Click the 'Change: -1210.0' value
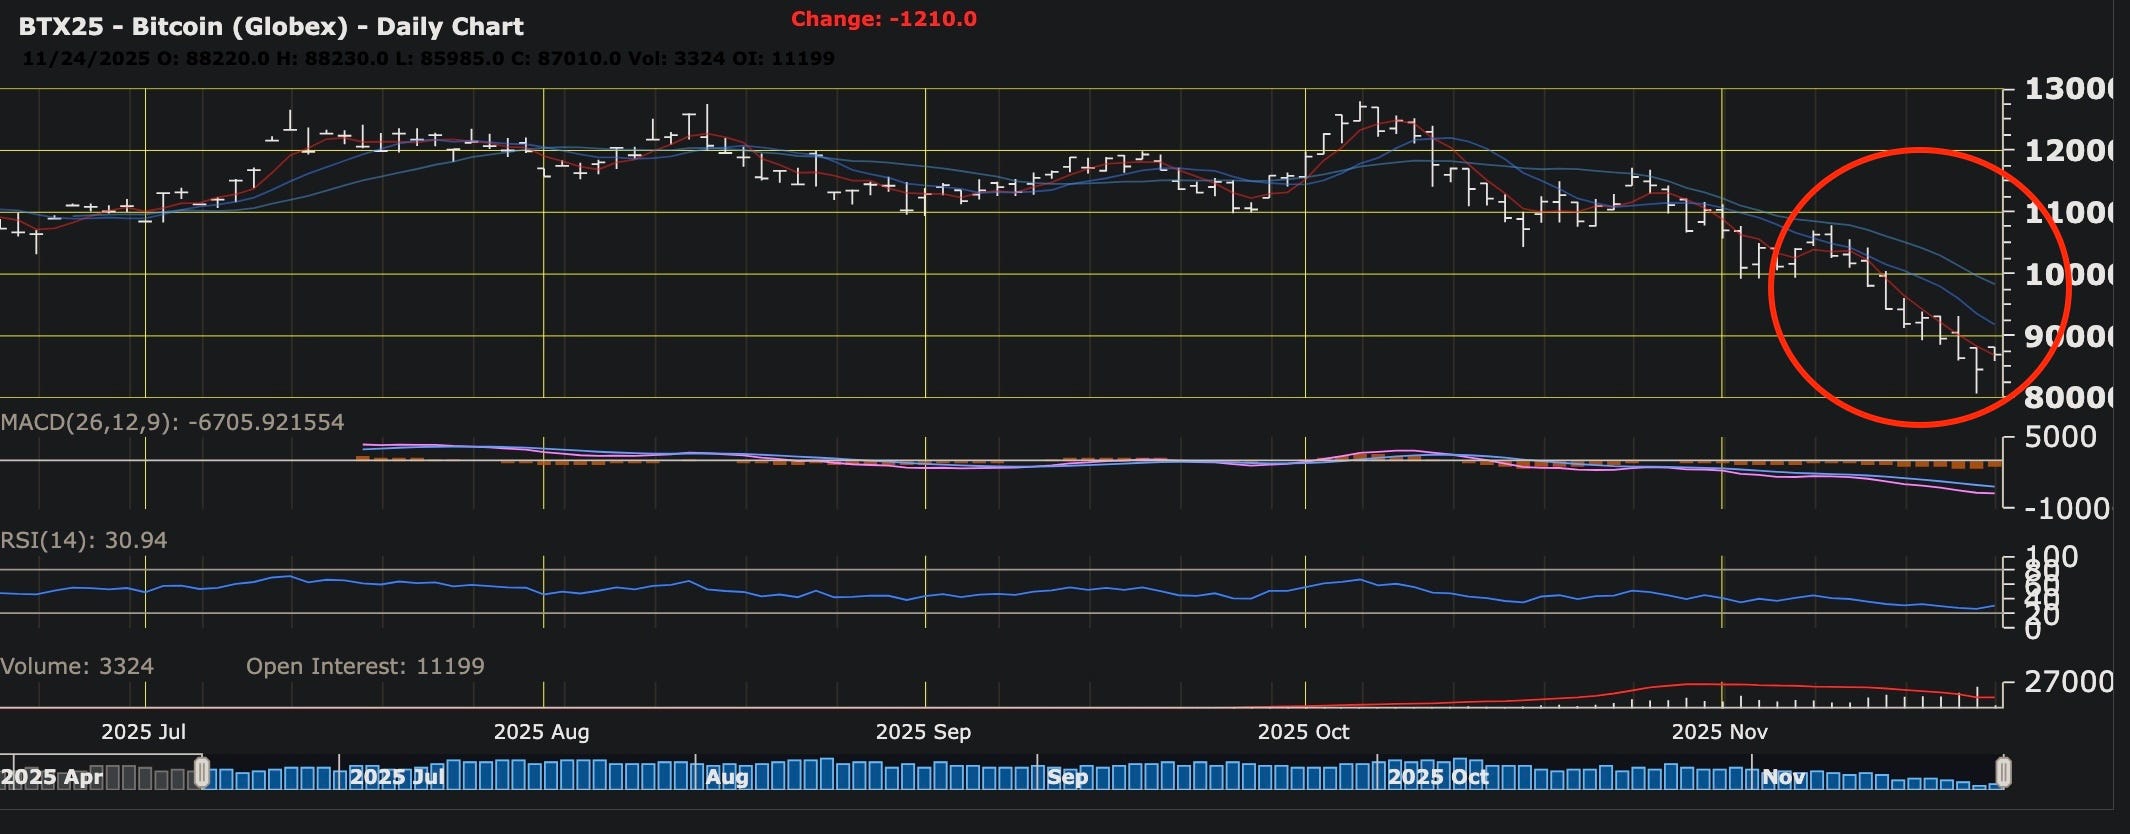 [884, 19]
